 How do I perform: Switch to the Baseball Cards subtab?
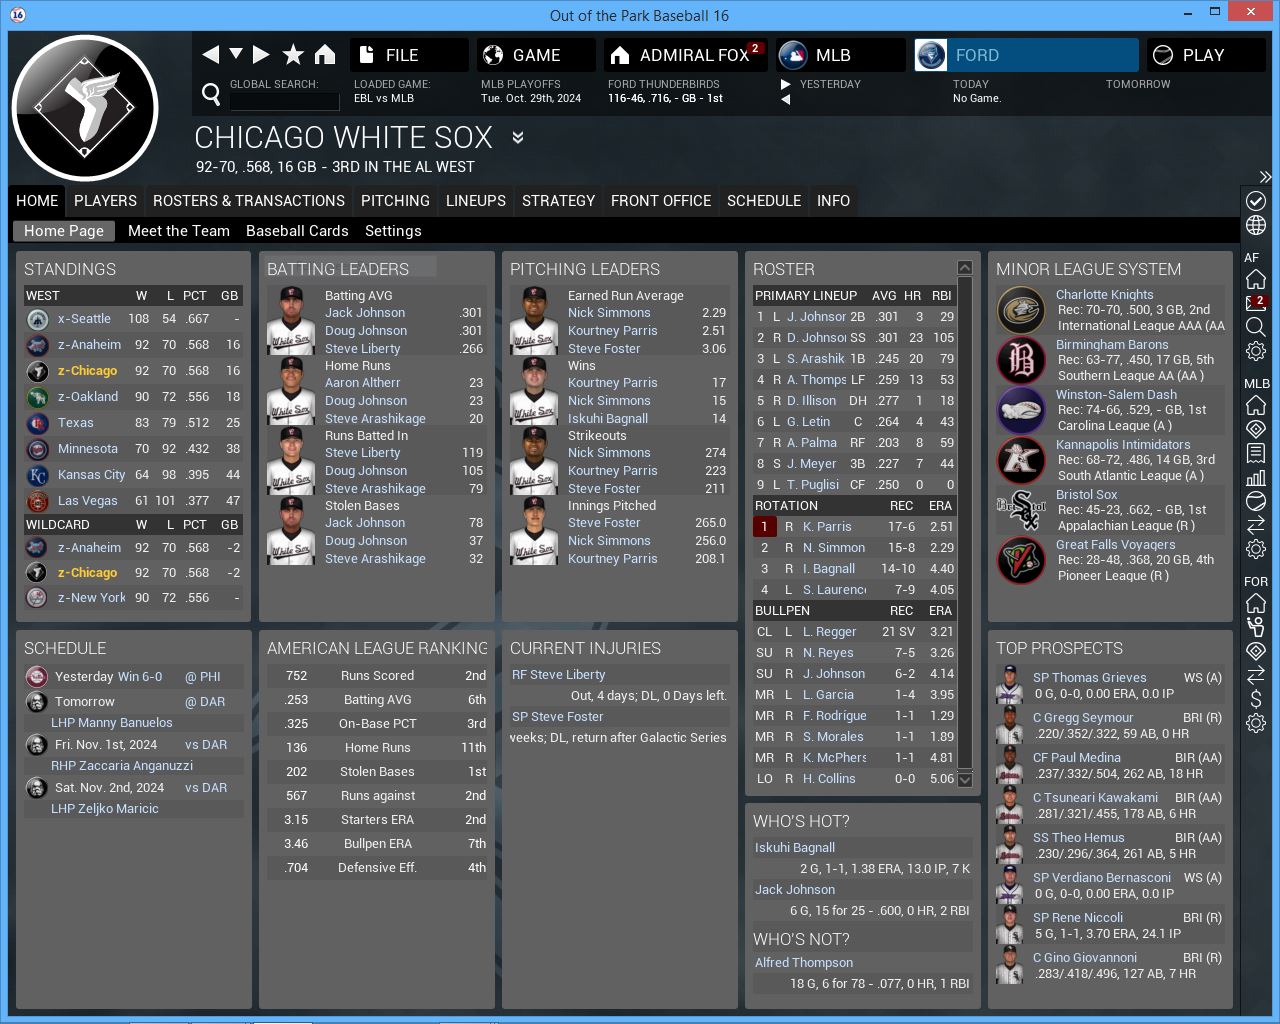pos(297,231)
